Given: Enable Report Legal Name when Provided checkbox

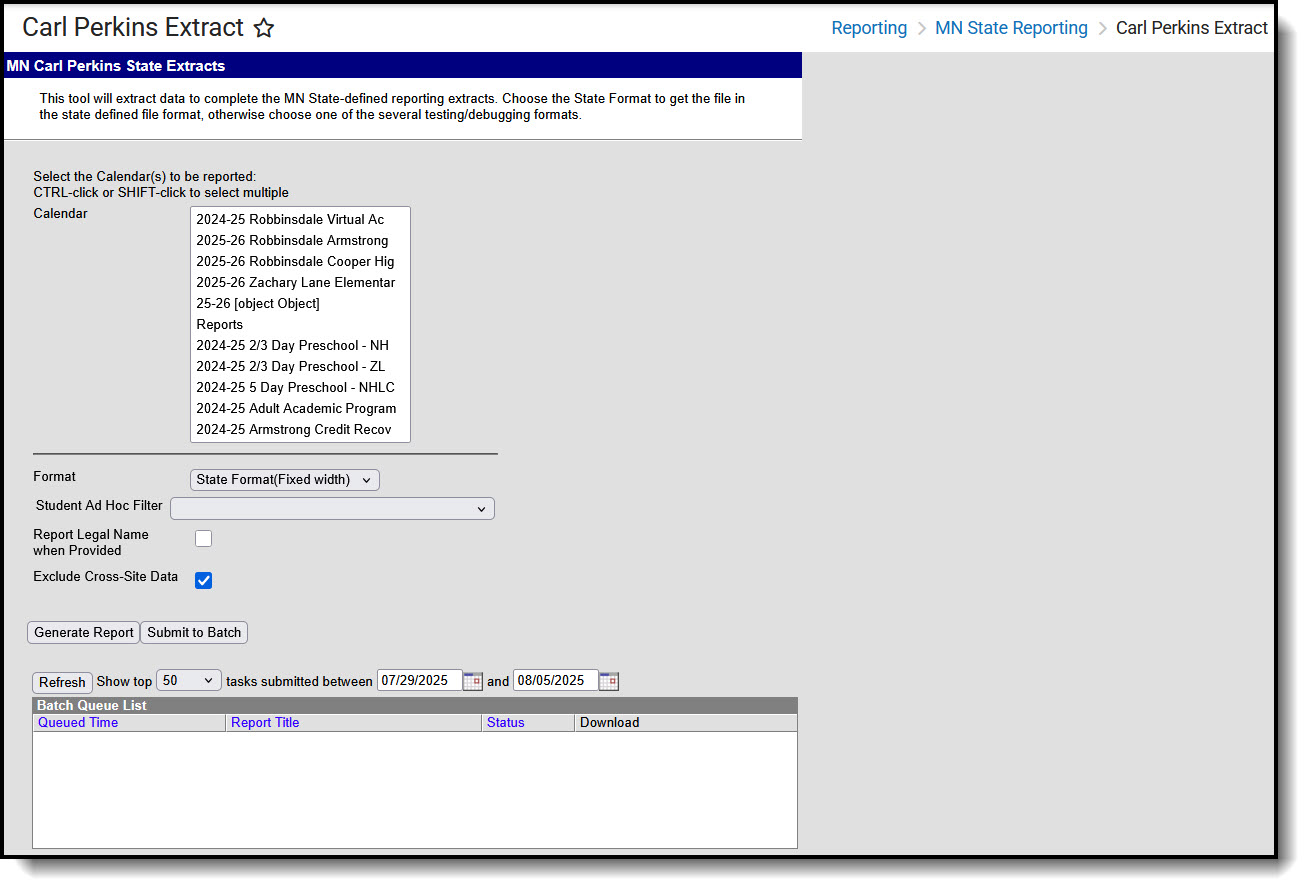Looking at the screenshot, I should 204,539.
